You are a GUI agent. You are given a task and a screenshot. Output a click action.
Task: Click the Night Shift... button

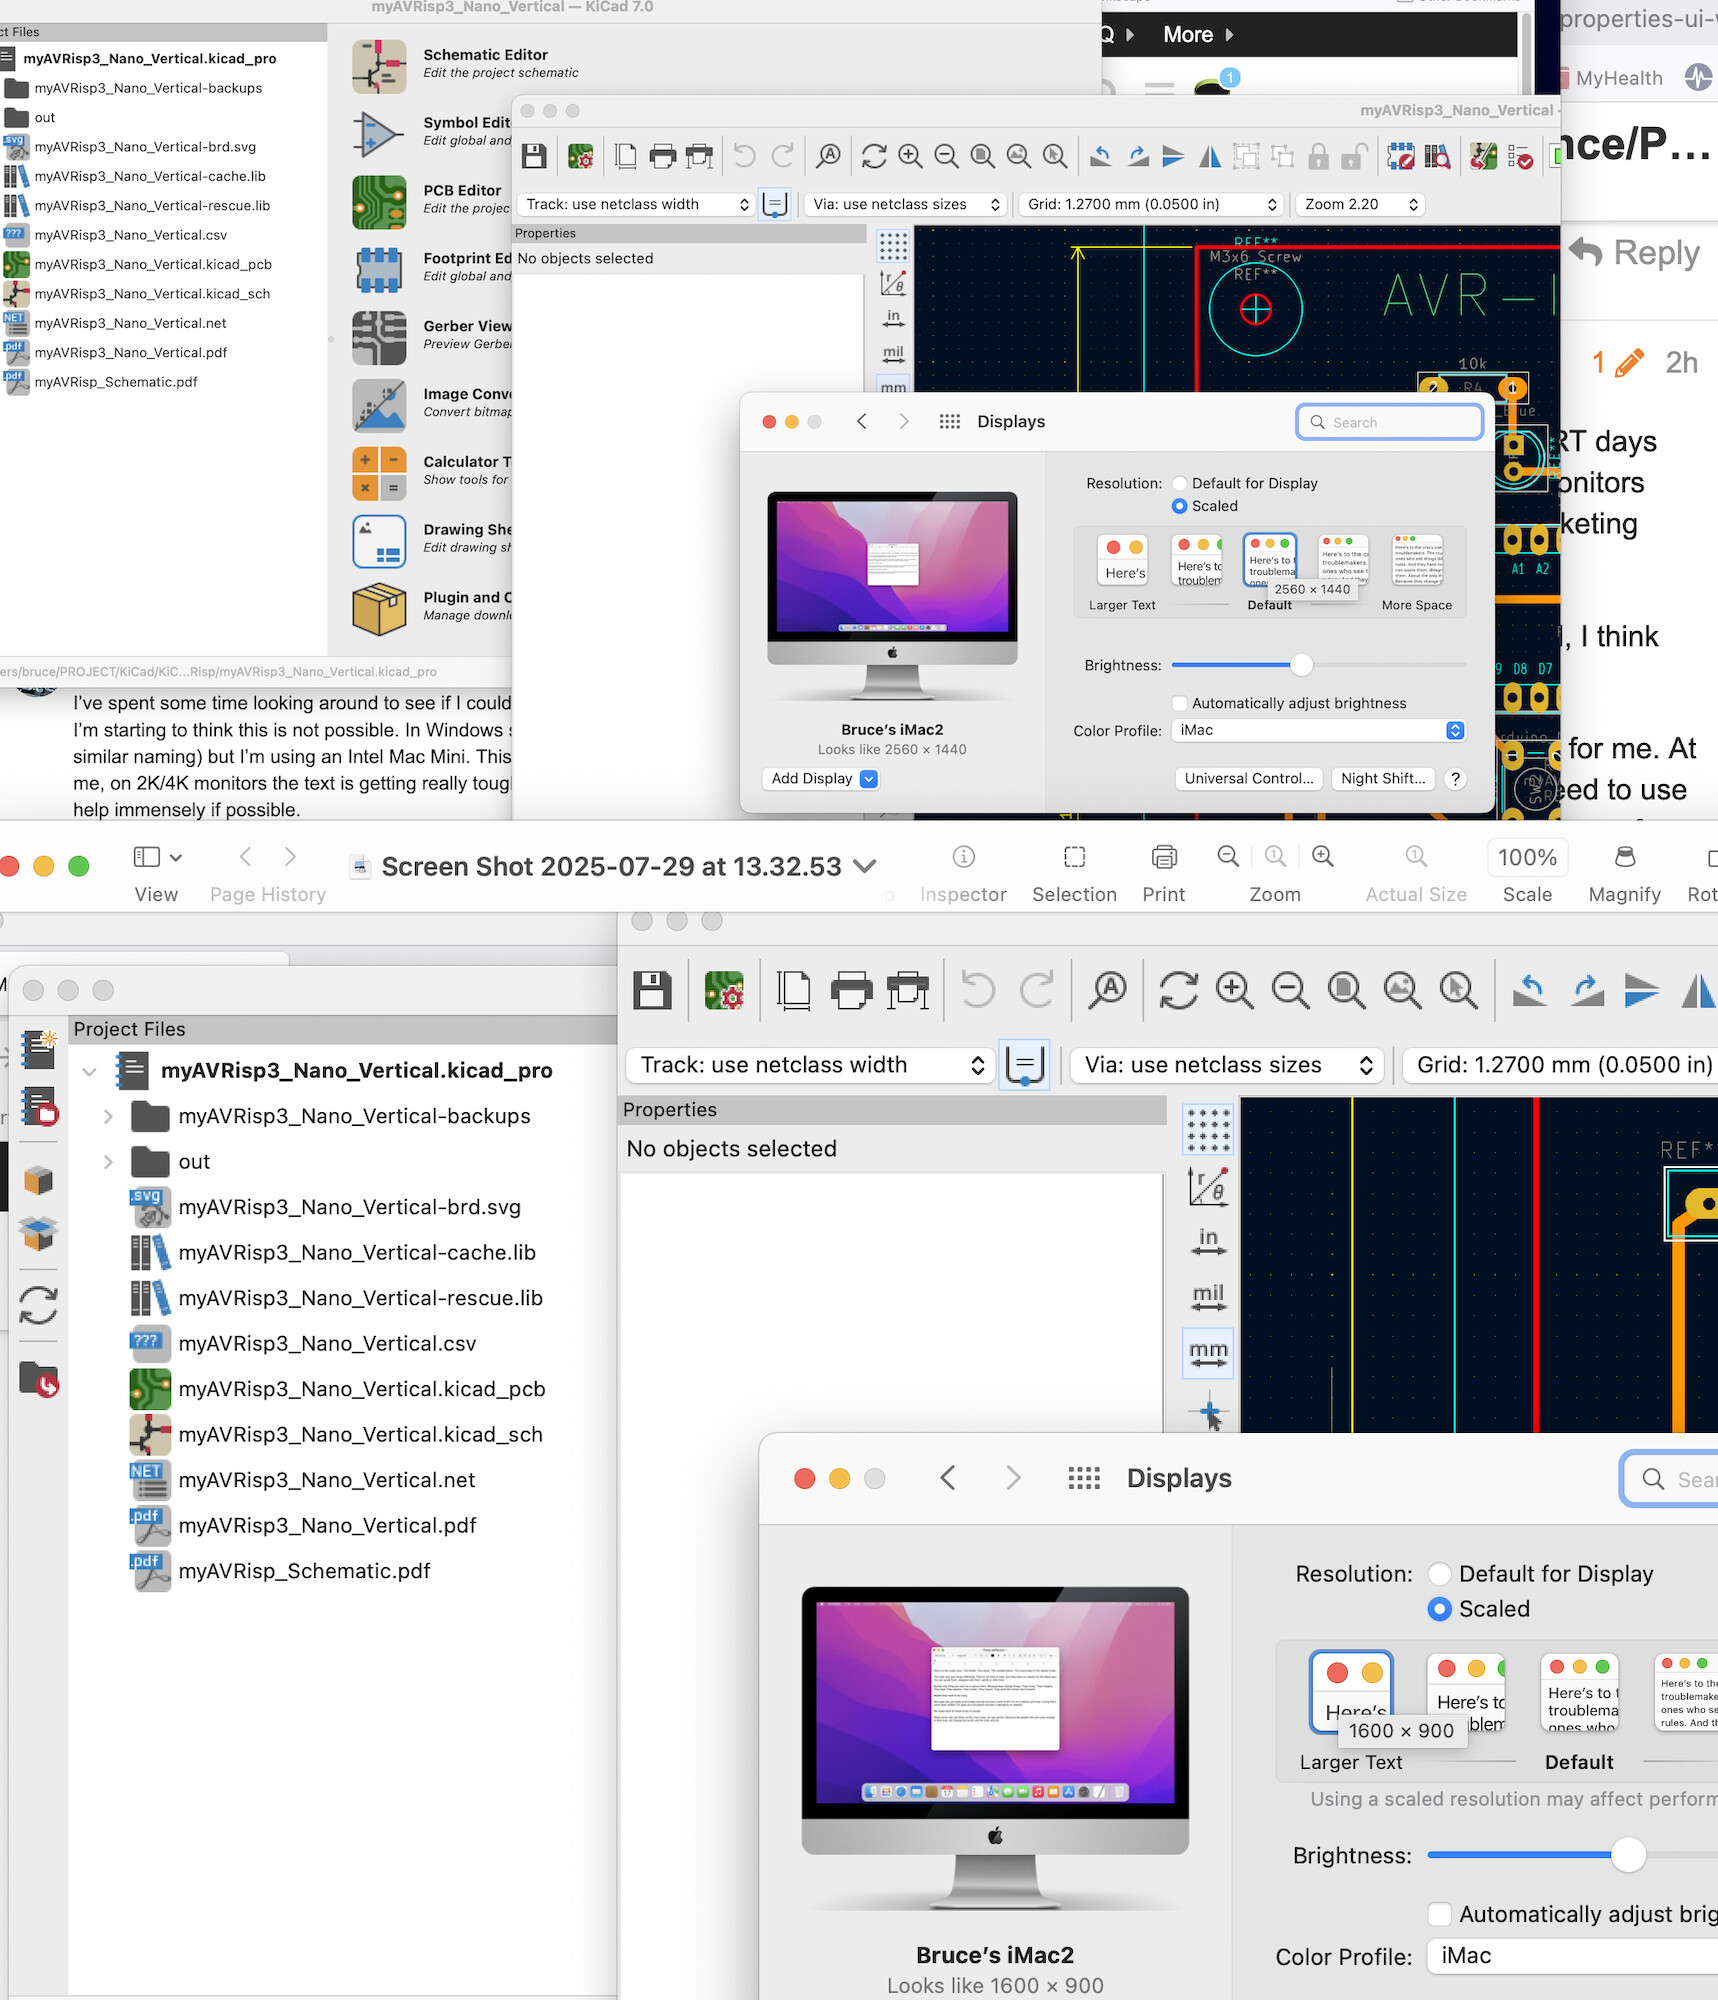pyautogui.click(x=1384, y=779)
